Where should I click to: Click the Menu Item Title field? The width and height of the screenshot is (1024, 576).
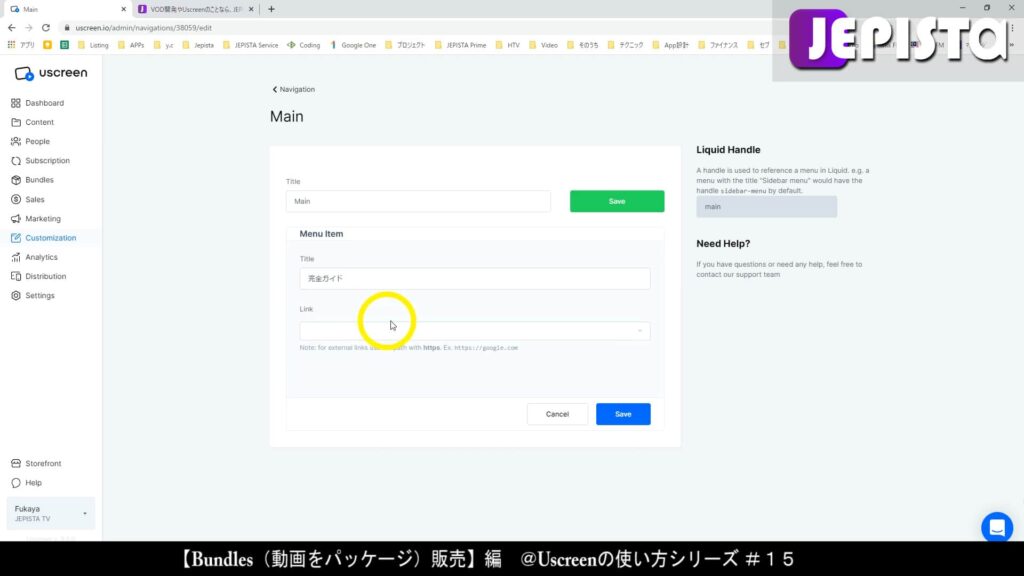click(x=475, y=278)
